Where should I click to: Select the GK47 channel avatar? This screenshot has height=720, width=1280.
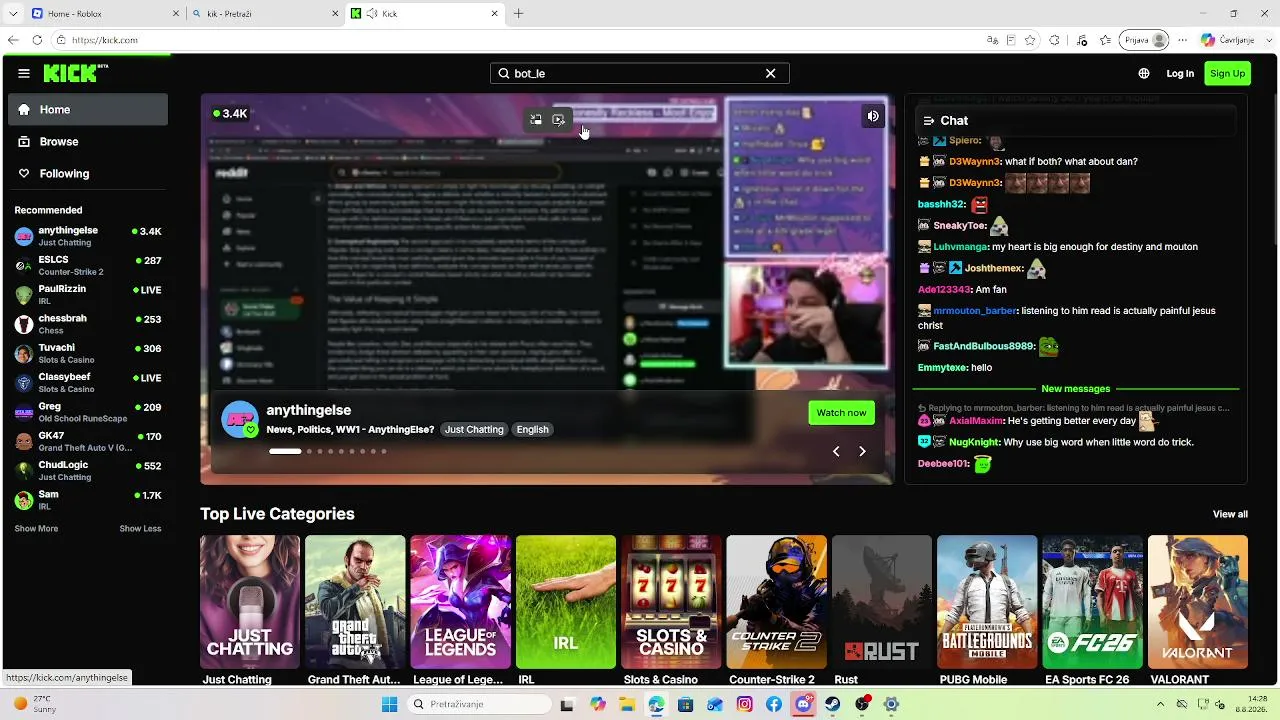24,441
